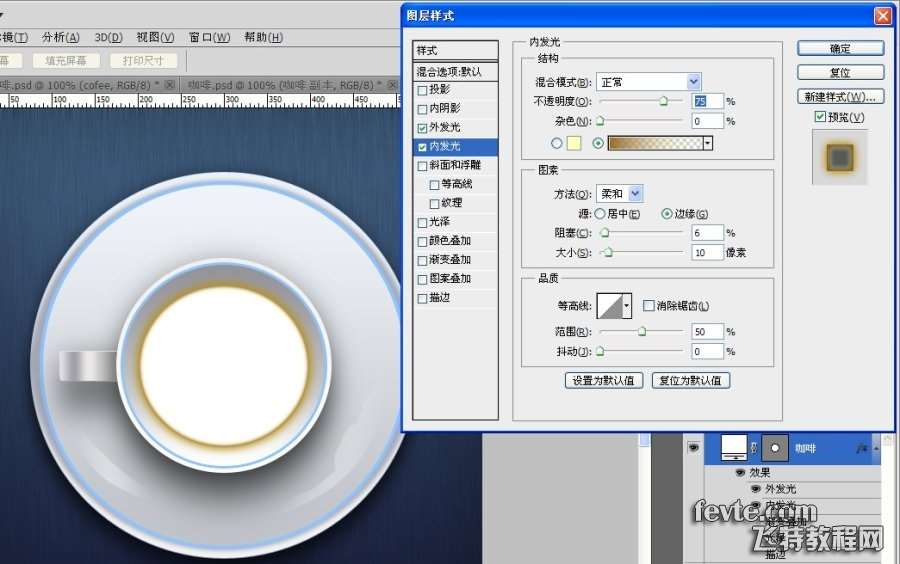Enable the 描边 style checkbox
900x564 pixels.
(x=422, y=298)
